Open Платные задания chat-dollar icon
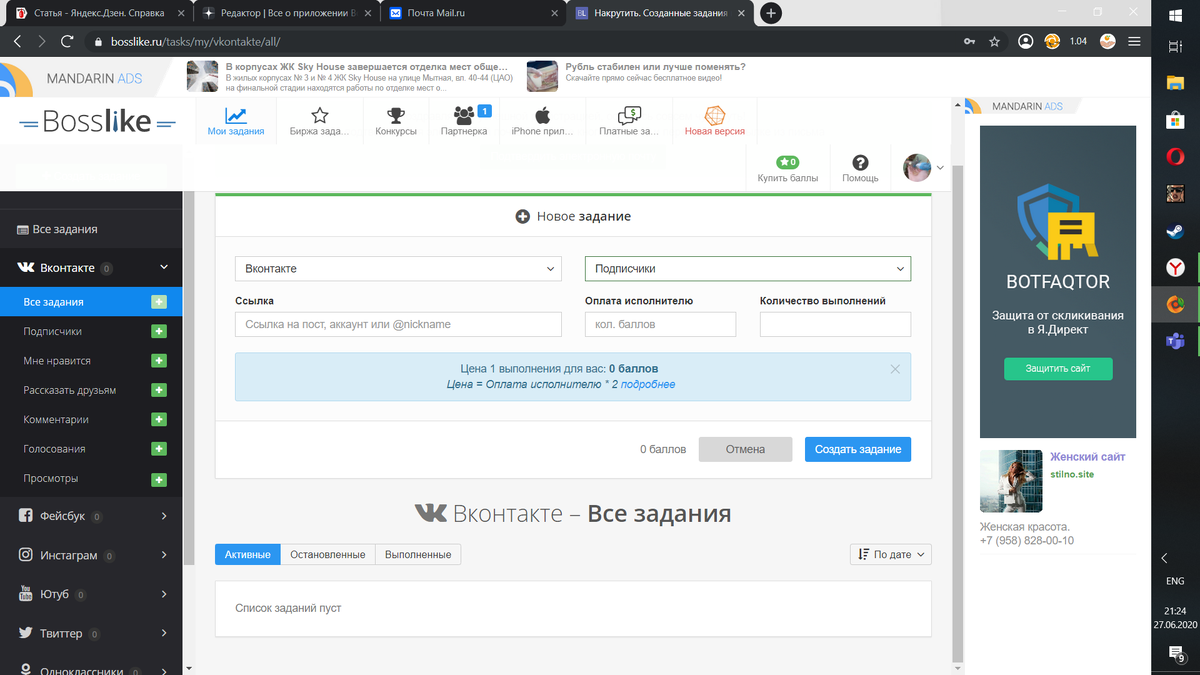The width and height of the screenshot is (1200, 675). (x=629, y=115)
